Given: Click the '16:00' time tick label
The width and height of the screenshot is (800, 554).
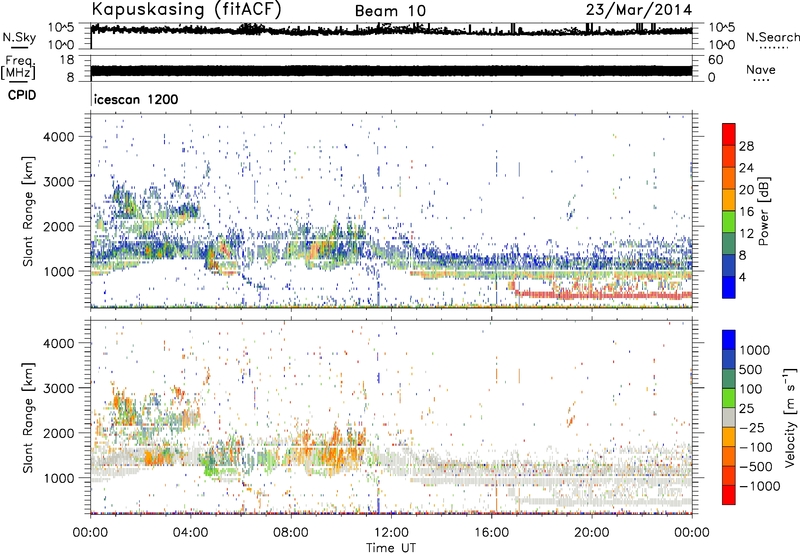Looking at the screenshot, I should (x=491, y=533).
